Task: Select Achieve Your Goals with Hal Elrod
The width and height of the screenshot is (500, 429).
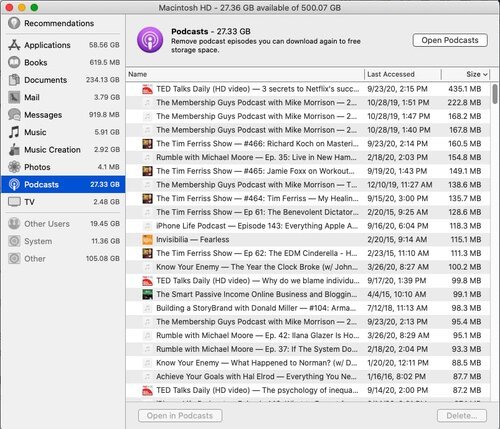Action: click(x=308, y=376)
